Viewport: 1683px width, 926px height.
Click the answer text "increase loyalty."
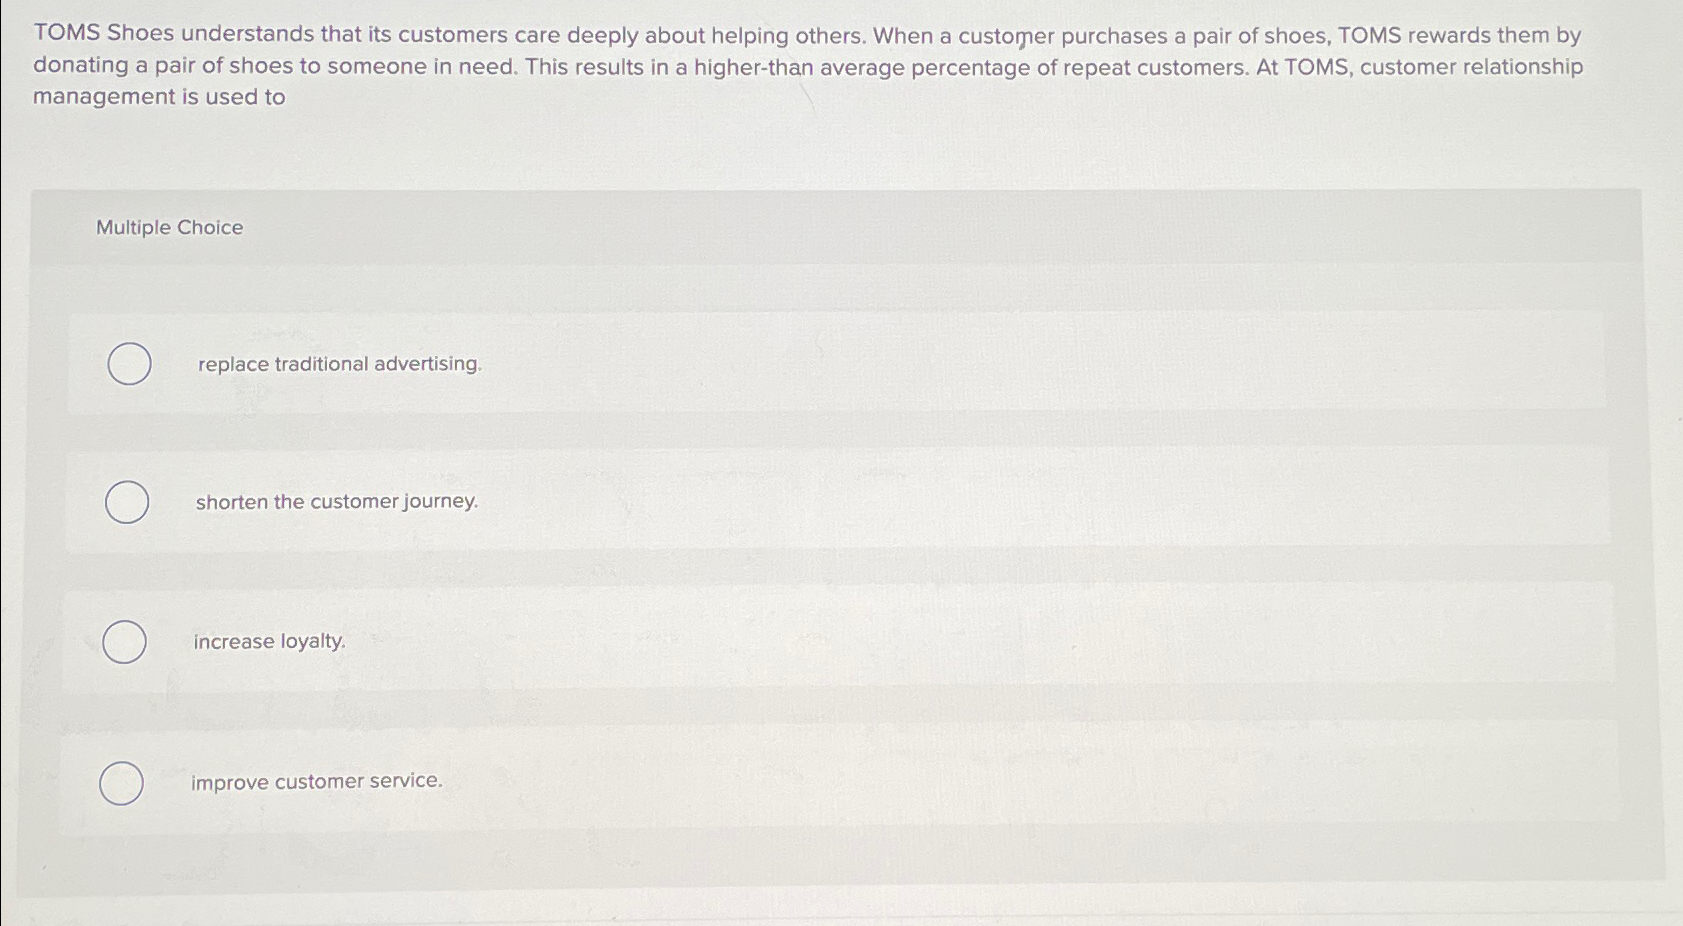pyautogui.click(x=268, y=641)
